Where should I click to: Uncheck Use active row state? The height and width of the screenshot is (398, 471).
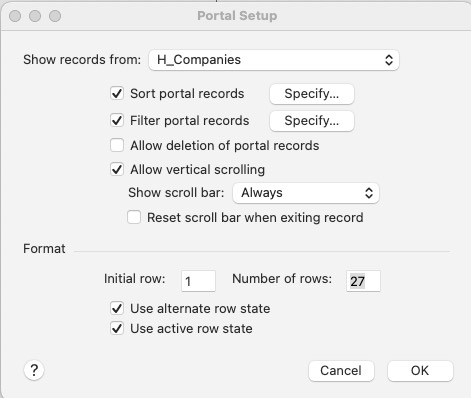117,328
